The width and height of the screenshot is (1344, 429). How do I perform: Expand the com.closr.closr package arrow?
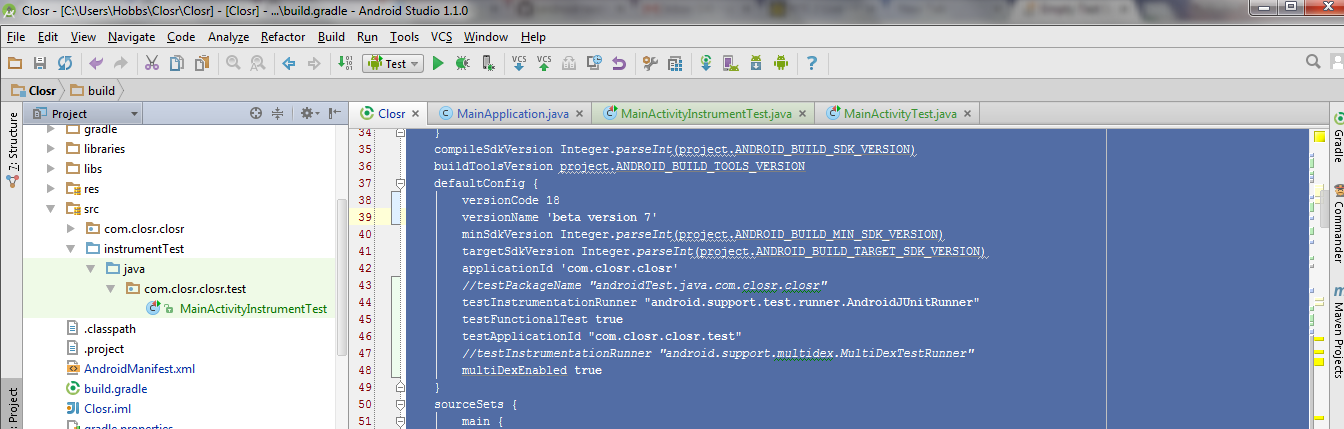point(72,229)
